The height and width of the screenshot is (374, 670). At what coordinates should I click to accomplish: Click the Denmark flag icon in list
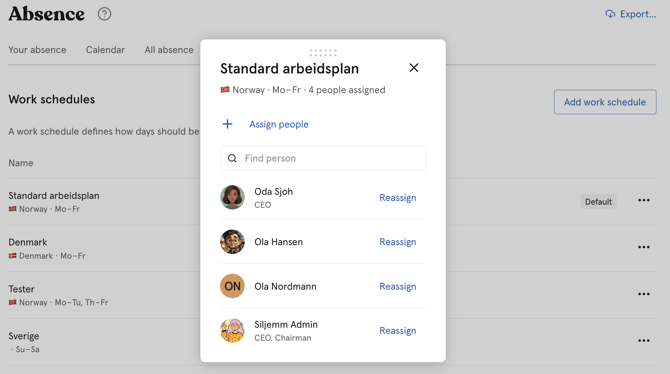(x=12, y=256)
